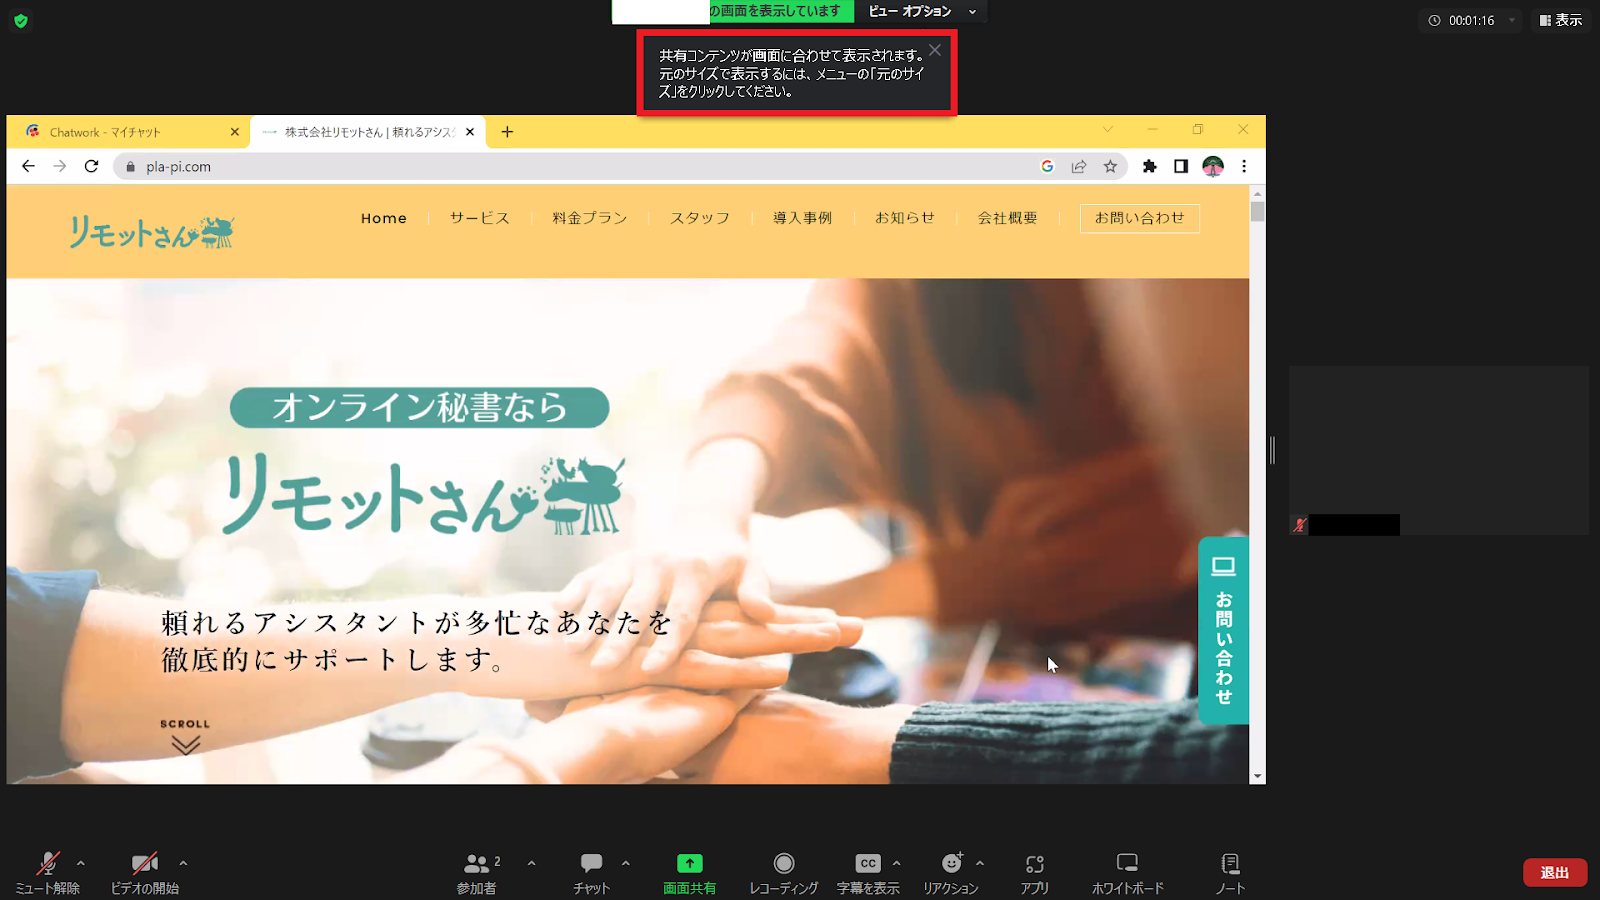1600x900 pixels.
Task: Click the SCROLL down chevron
Action: pos(185,745)
